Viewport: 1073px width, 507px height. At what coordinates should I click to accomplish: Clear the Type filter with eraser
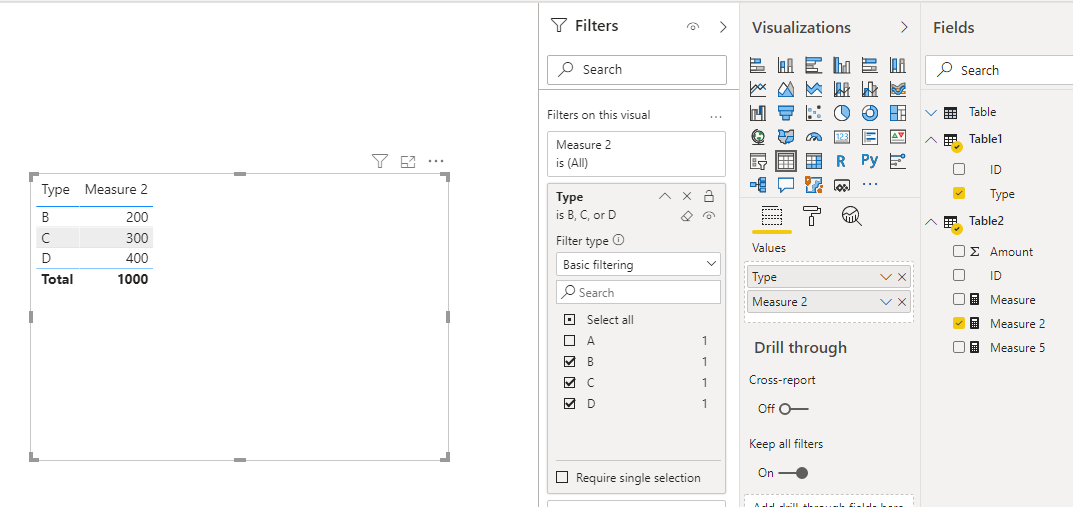tap(687, 216)
